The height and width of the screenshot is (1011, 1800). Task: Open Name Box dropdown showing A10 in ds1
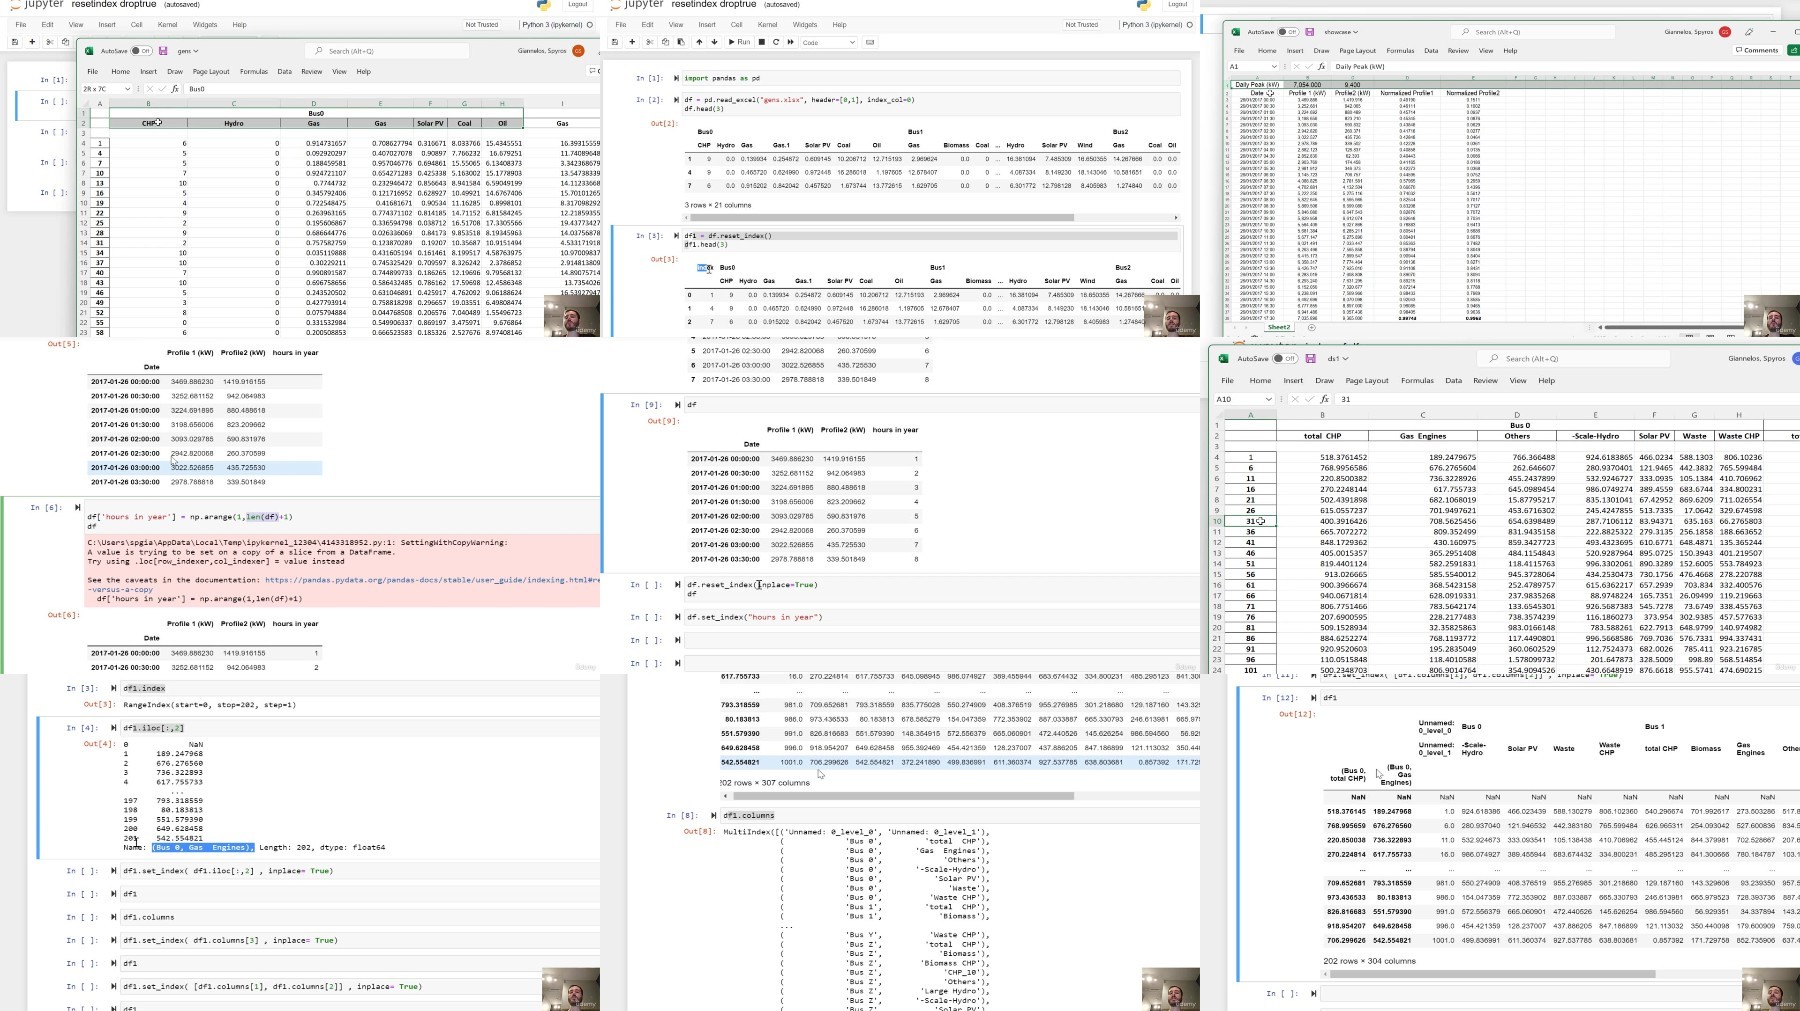pos(1269,399)
